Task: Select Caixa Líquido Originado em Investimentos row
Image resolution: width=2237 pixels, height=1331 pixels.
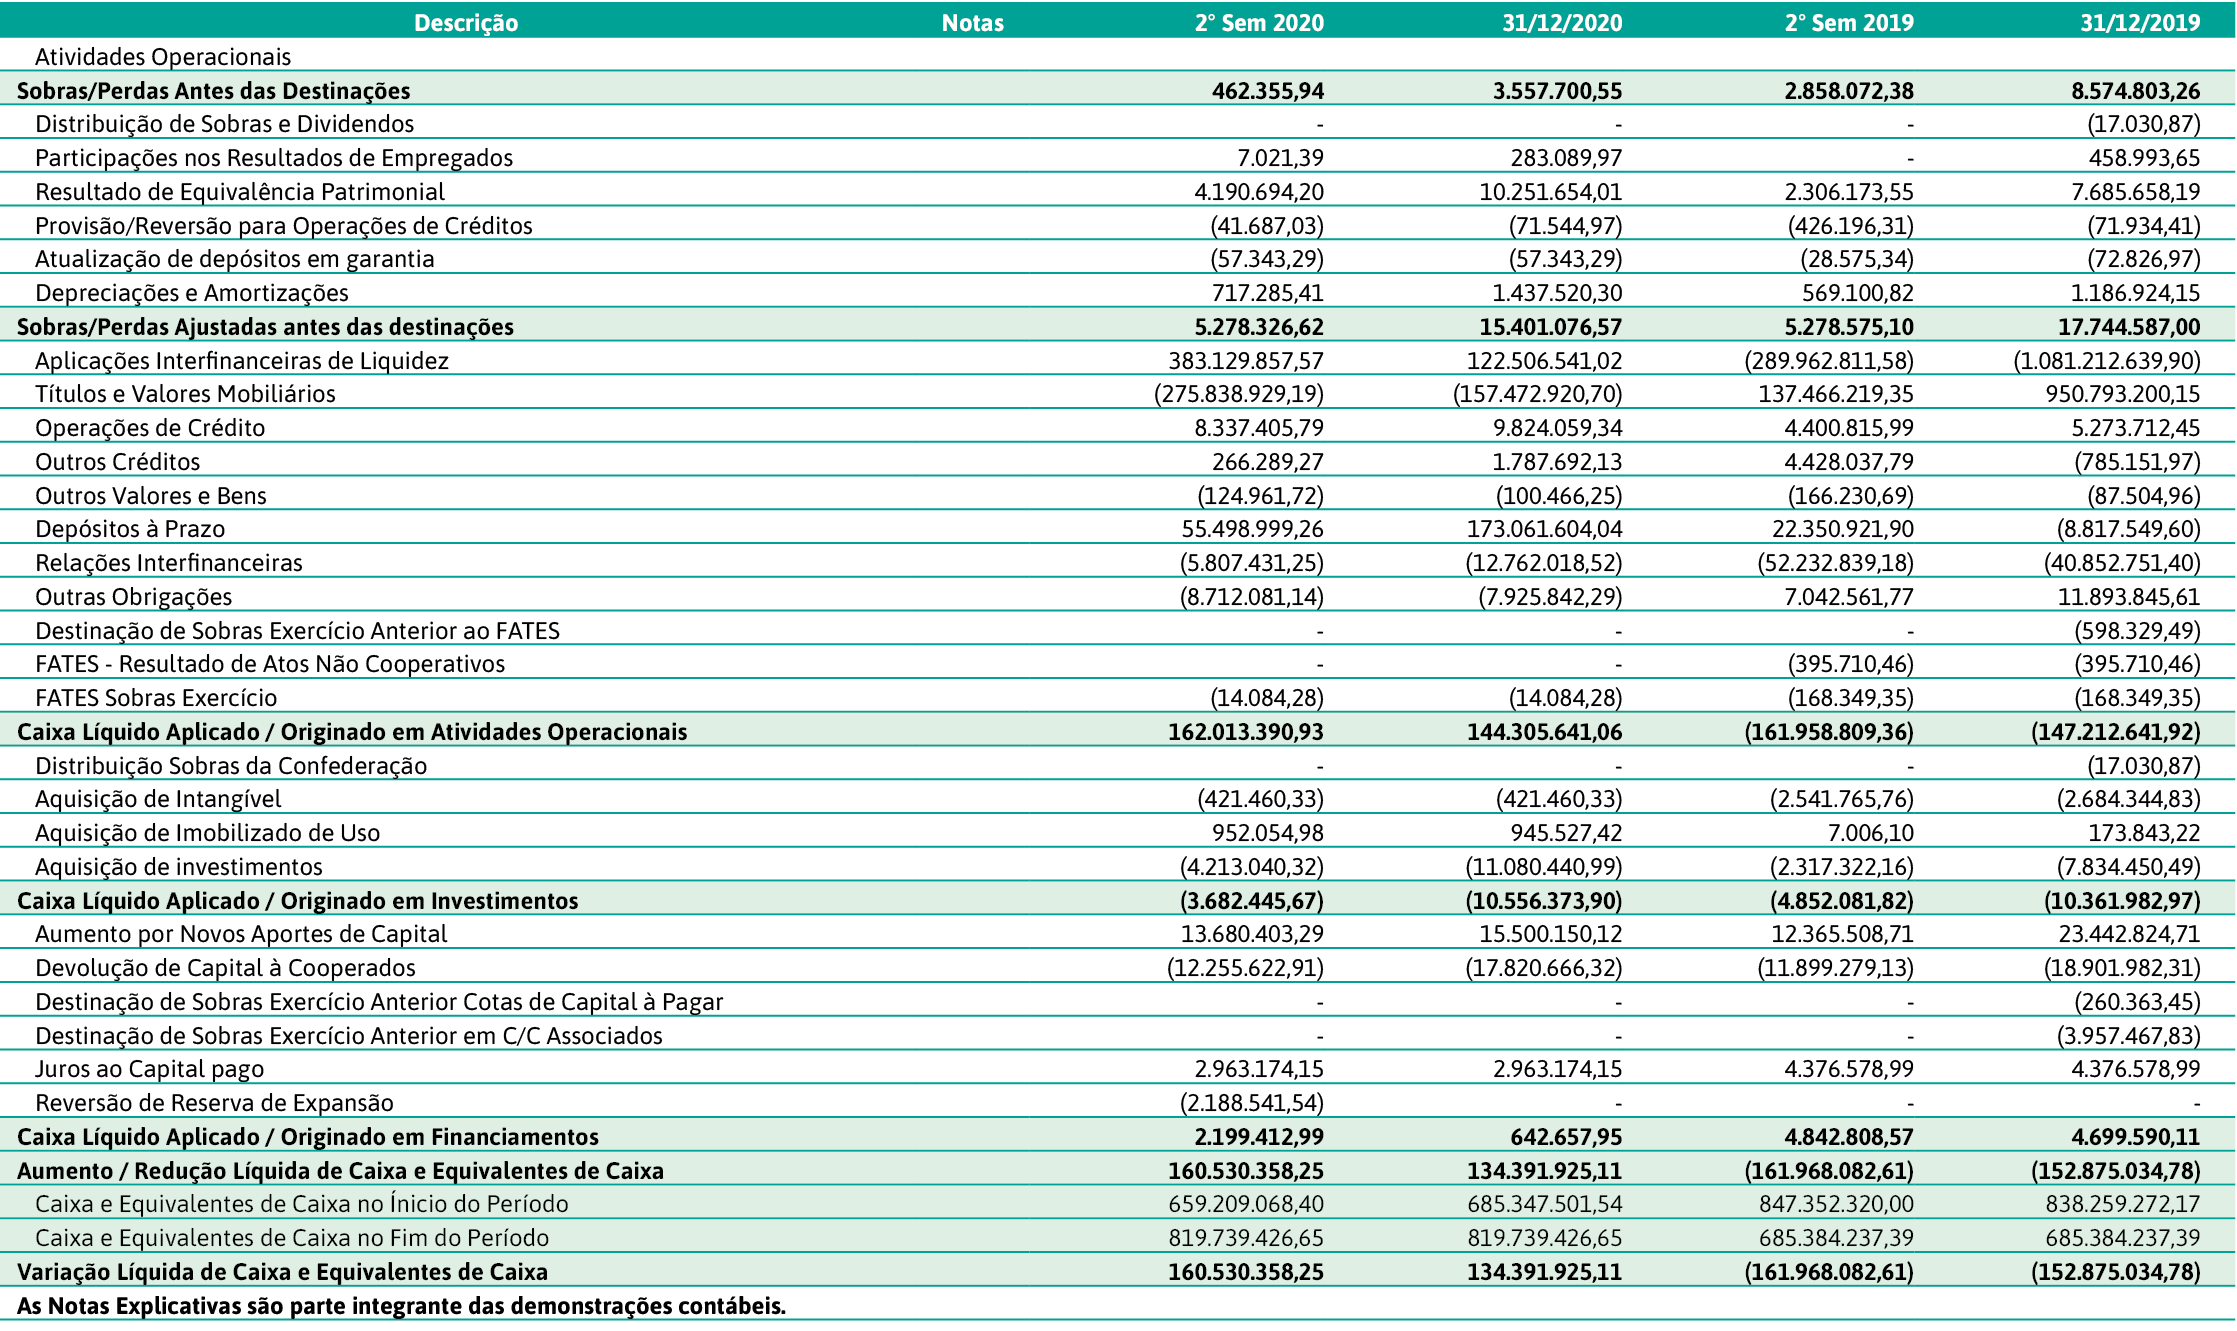Action: 297,901
